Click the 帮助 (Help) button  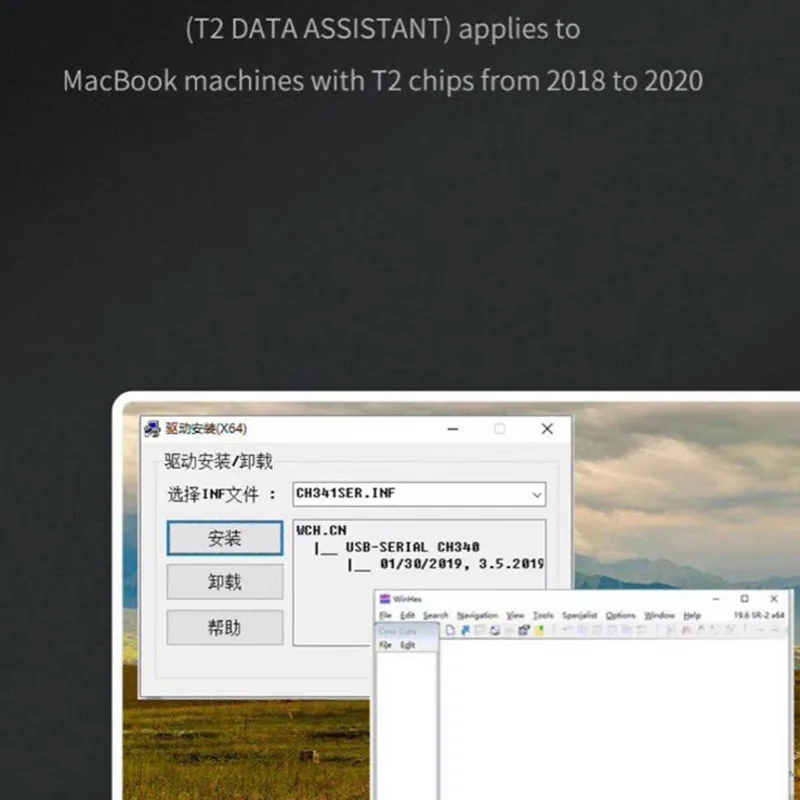tap(224, 627)
